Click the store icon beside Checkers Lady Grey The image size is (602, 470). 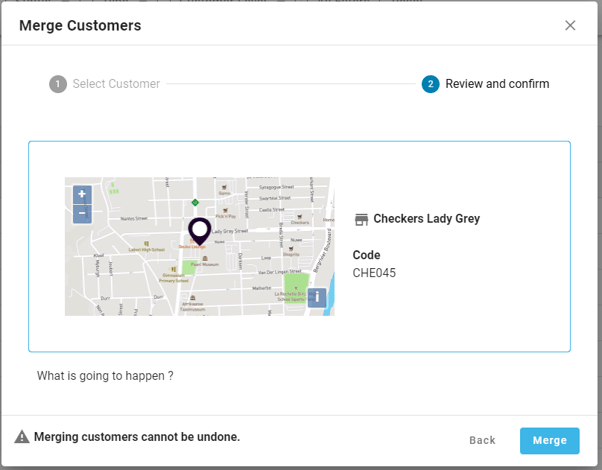361,219
